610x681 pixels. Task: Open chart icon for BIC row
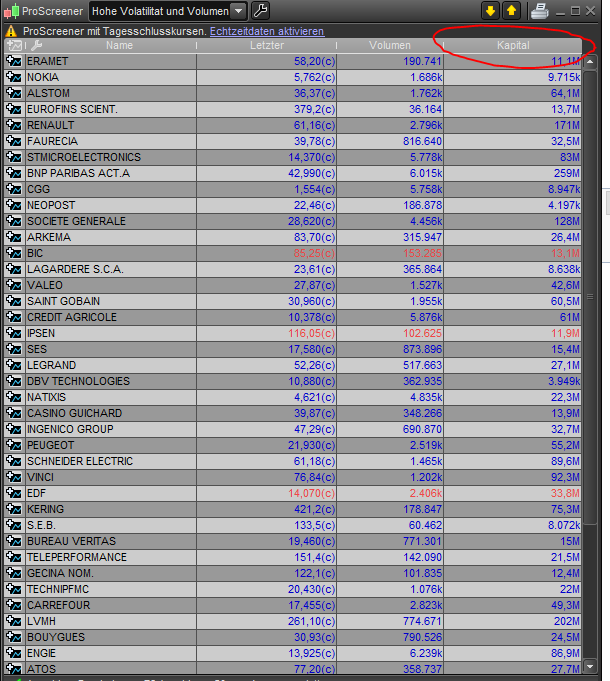[x=14, y=253]
